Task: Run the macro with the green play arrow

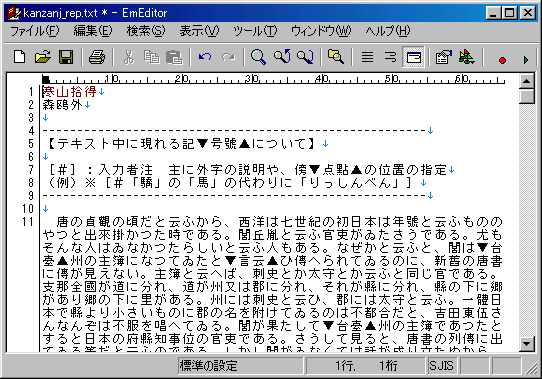Action: [526, 60]
